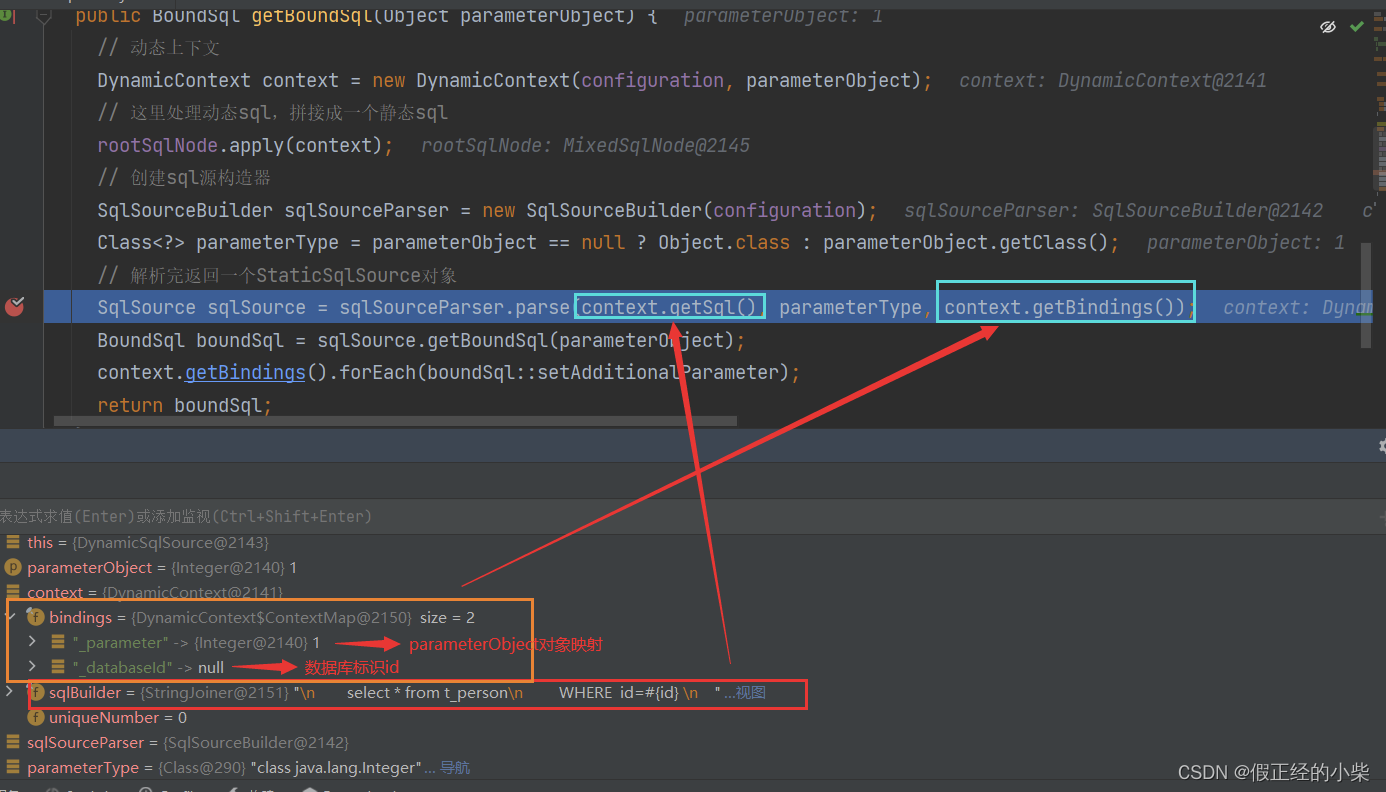Click the field icon beside bindings
Viewport: 1386px width, 792px height.
36,617
